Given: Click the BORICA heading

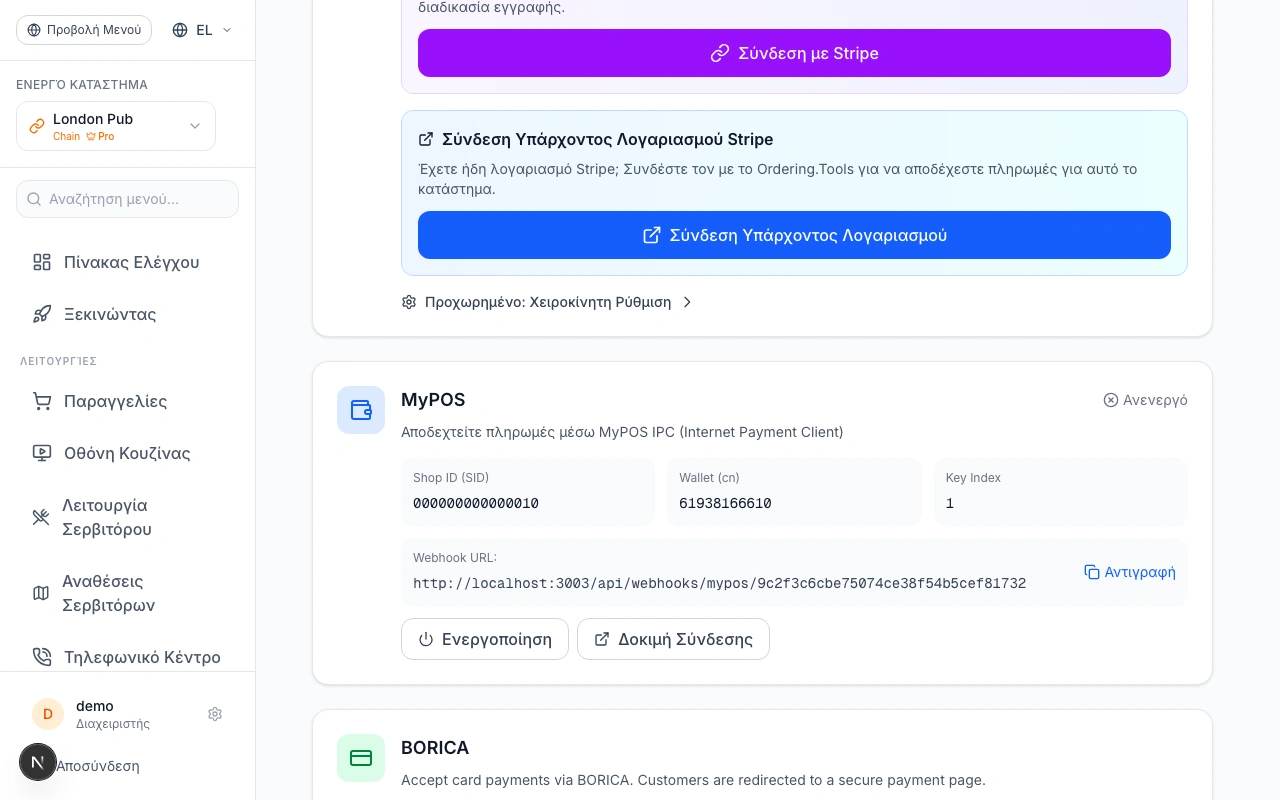Looking at the screenshot, I should pyautogui.click(x=435, y=748).
